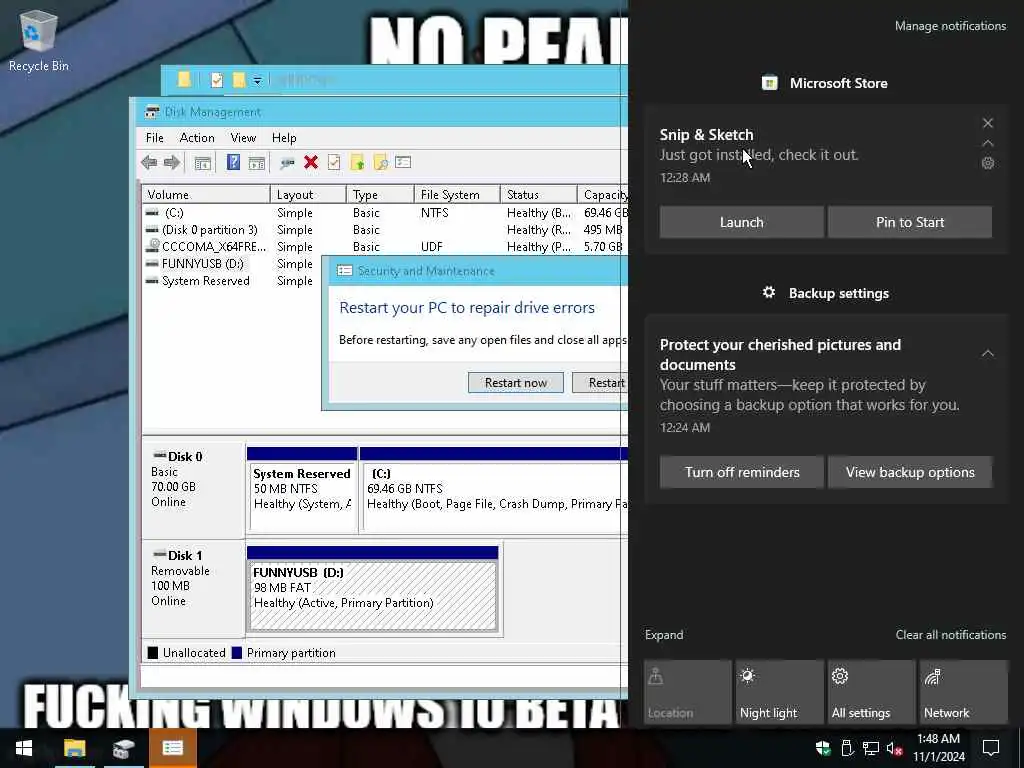
Task: Toggle the console tree pane toolbar icon
Action: [203, 163]
